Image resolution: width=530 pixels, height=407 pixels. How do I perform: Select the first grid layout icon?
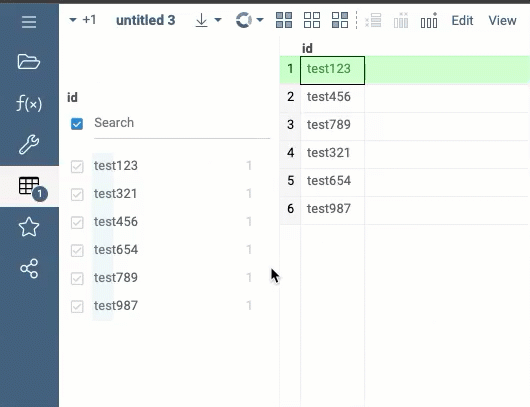point(284,20)
